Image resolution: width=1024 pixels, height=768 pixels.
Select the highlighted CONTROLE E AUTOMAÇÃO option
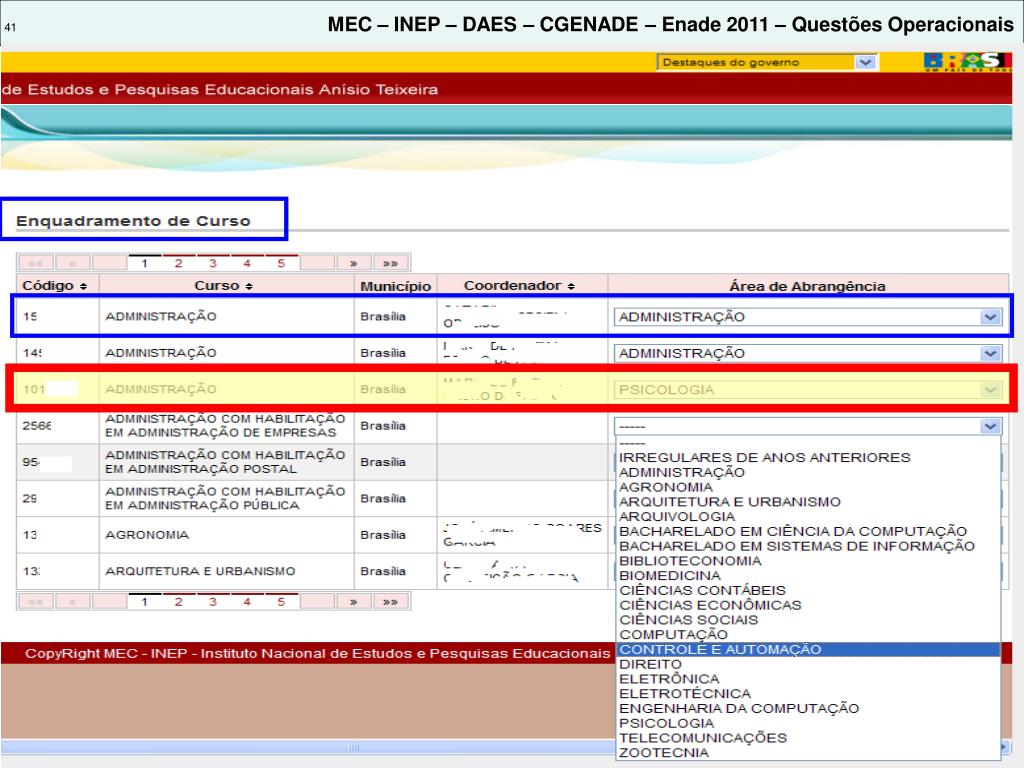coord(808,649)
